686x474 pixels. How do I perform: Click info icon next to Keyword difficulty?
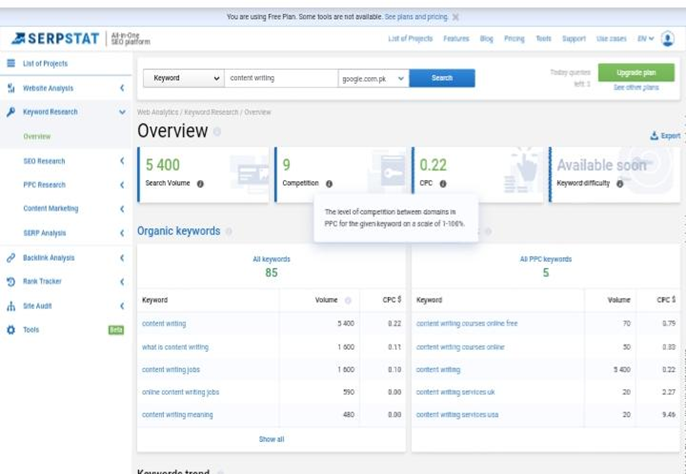[x=620, y=184]
